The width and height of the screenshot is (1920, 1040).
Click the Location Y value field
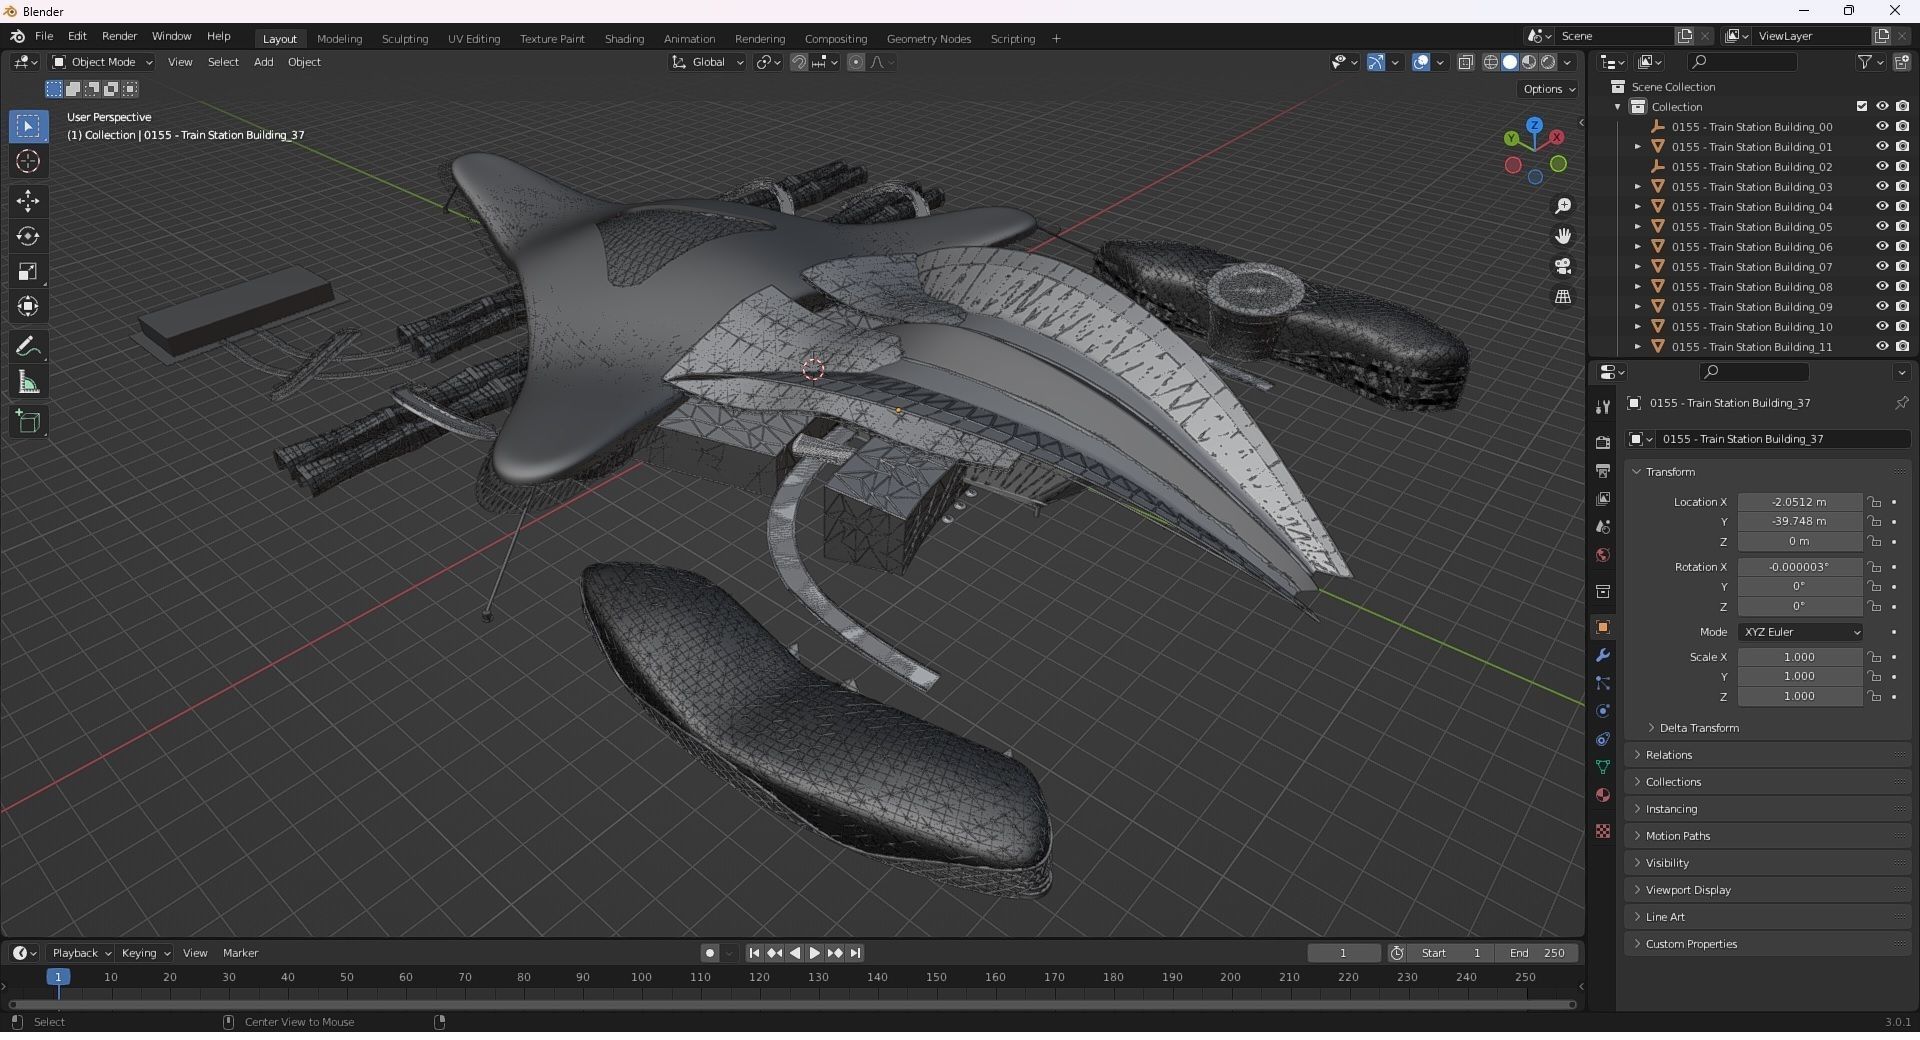[1799, 521]
